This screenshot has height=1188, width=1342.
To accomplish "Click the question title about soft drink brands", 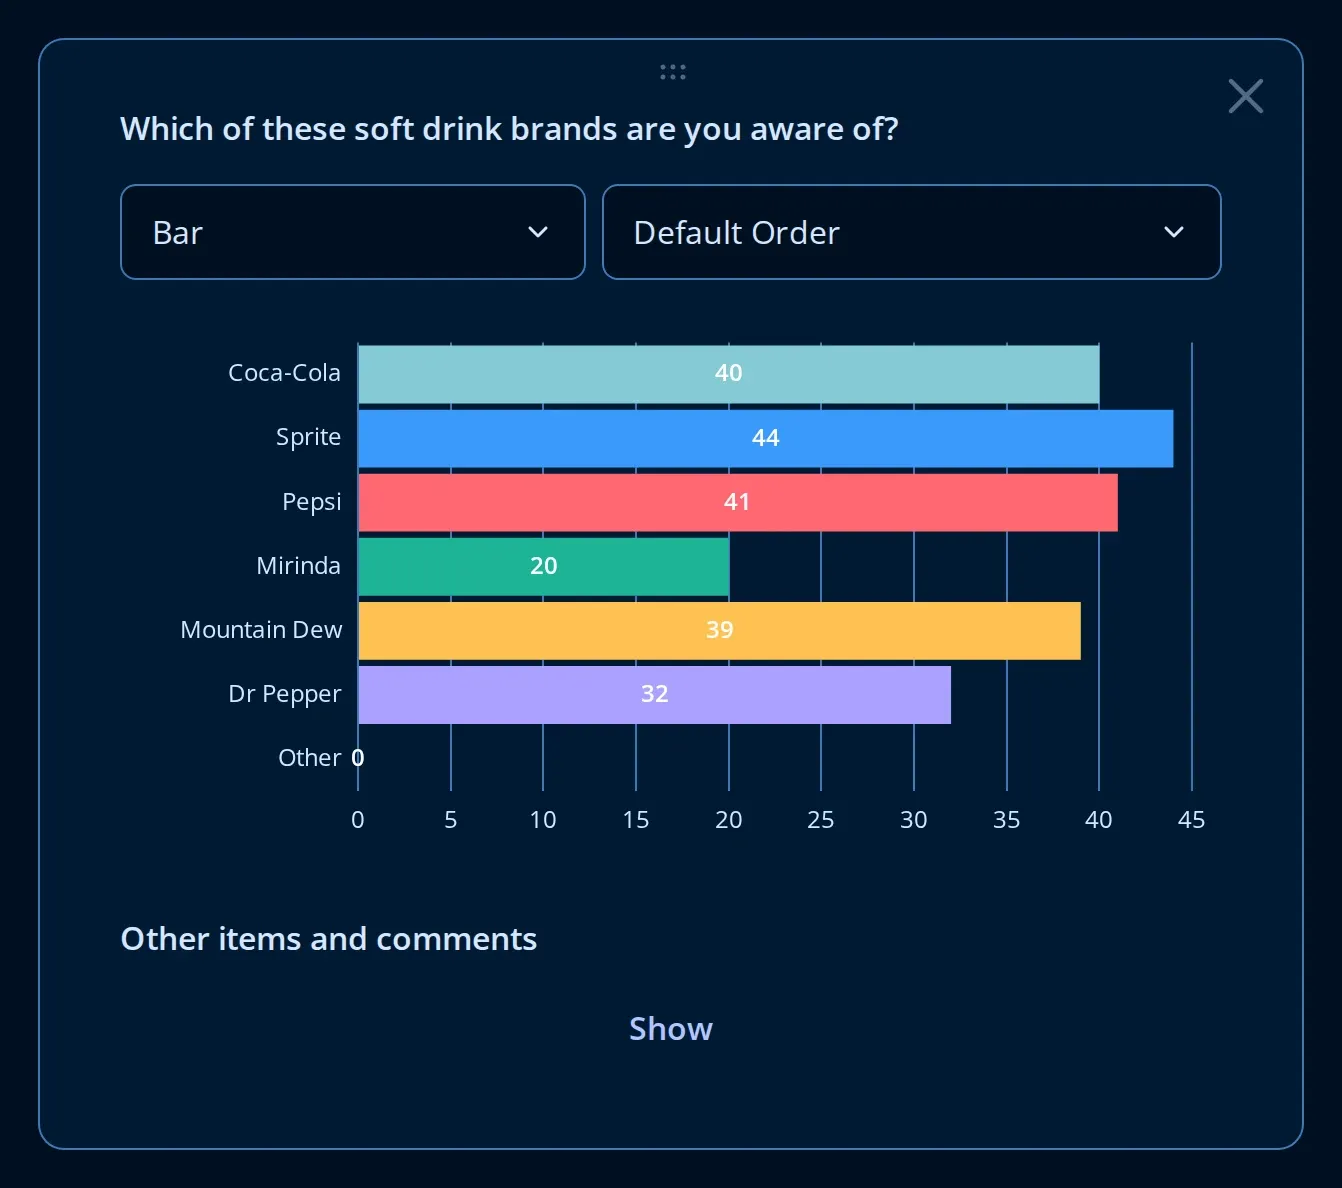I will pyautogui.click(x=509, y=130).
